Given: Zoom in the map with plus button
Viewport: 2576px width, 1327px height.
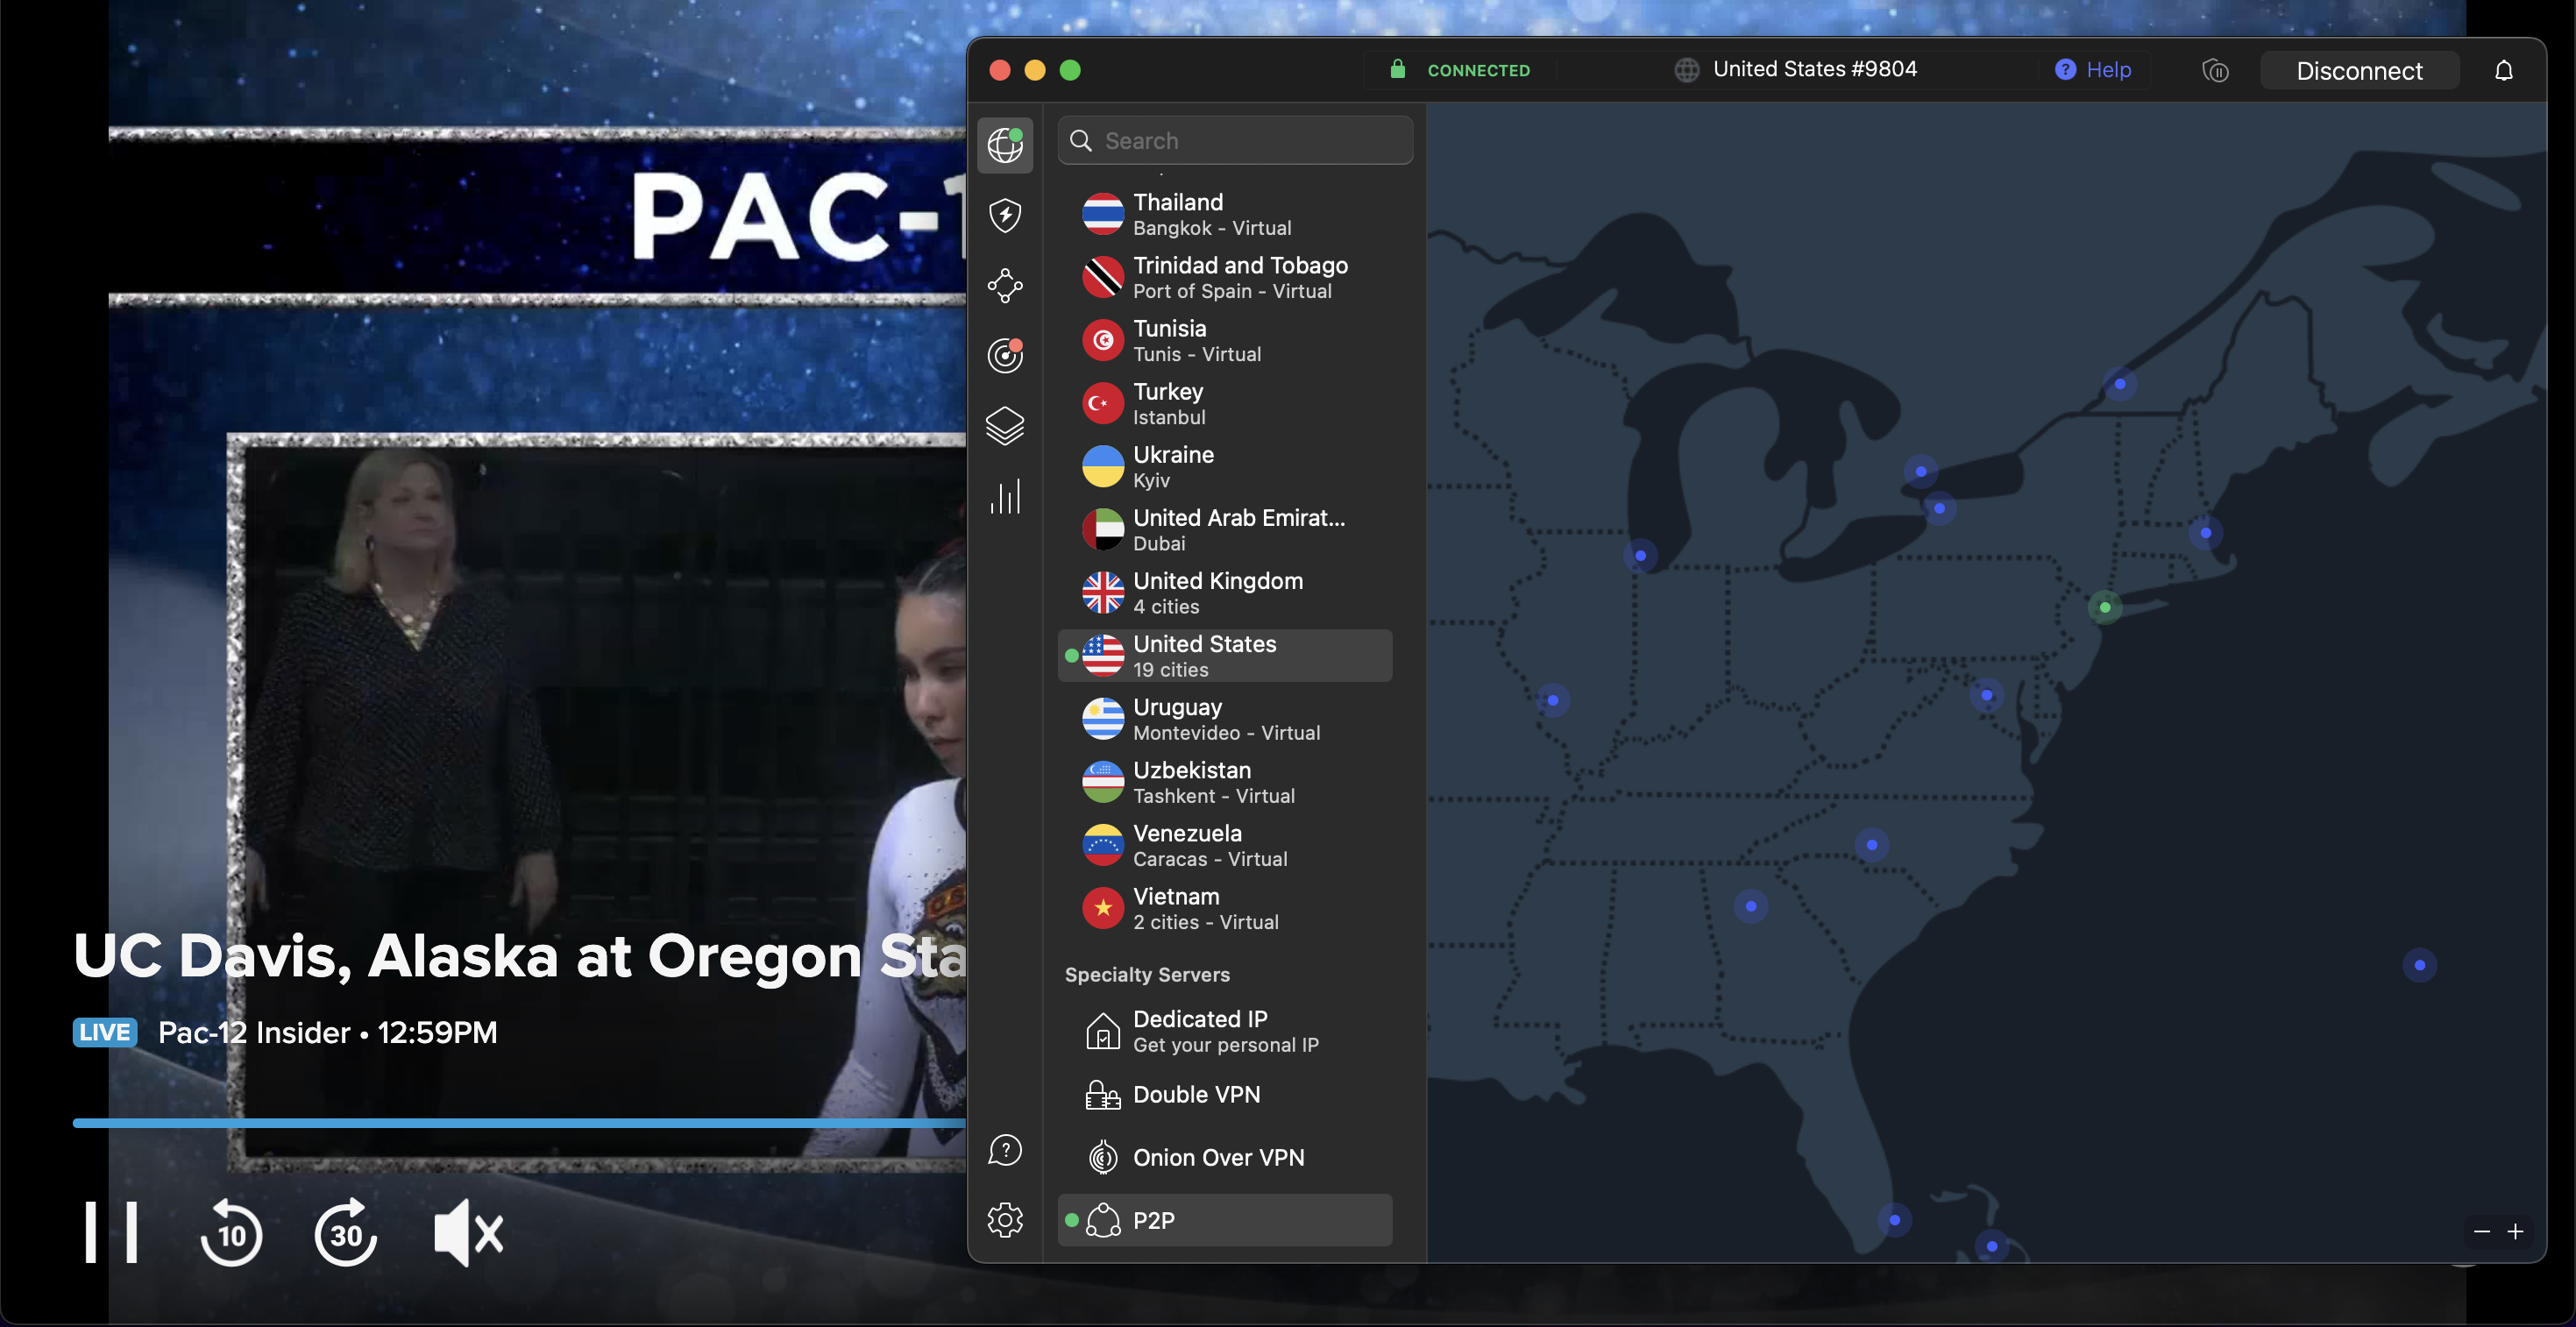Looking at the screenshot, I should (x=2515, y=1231).
